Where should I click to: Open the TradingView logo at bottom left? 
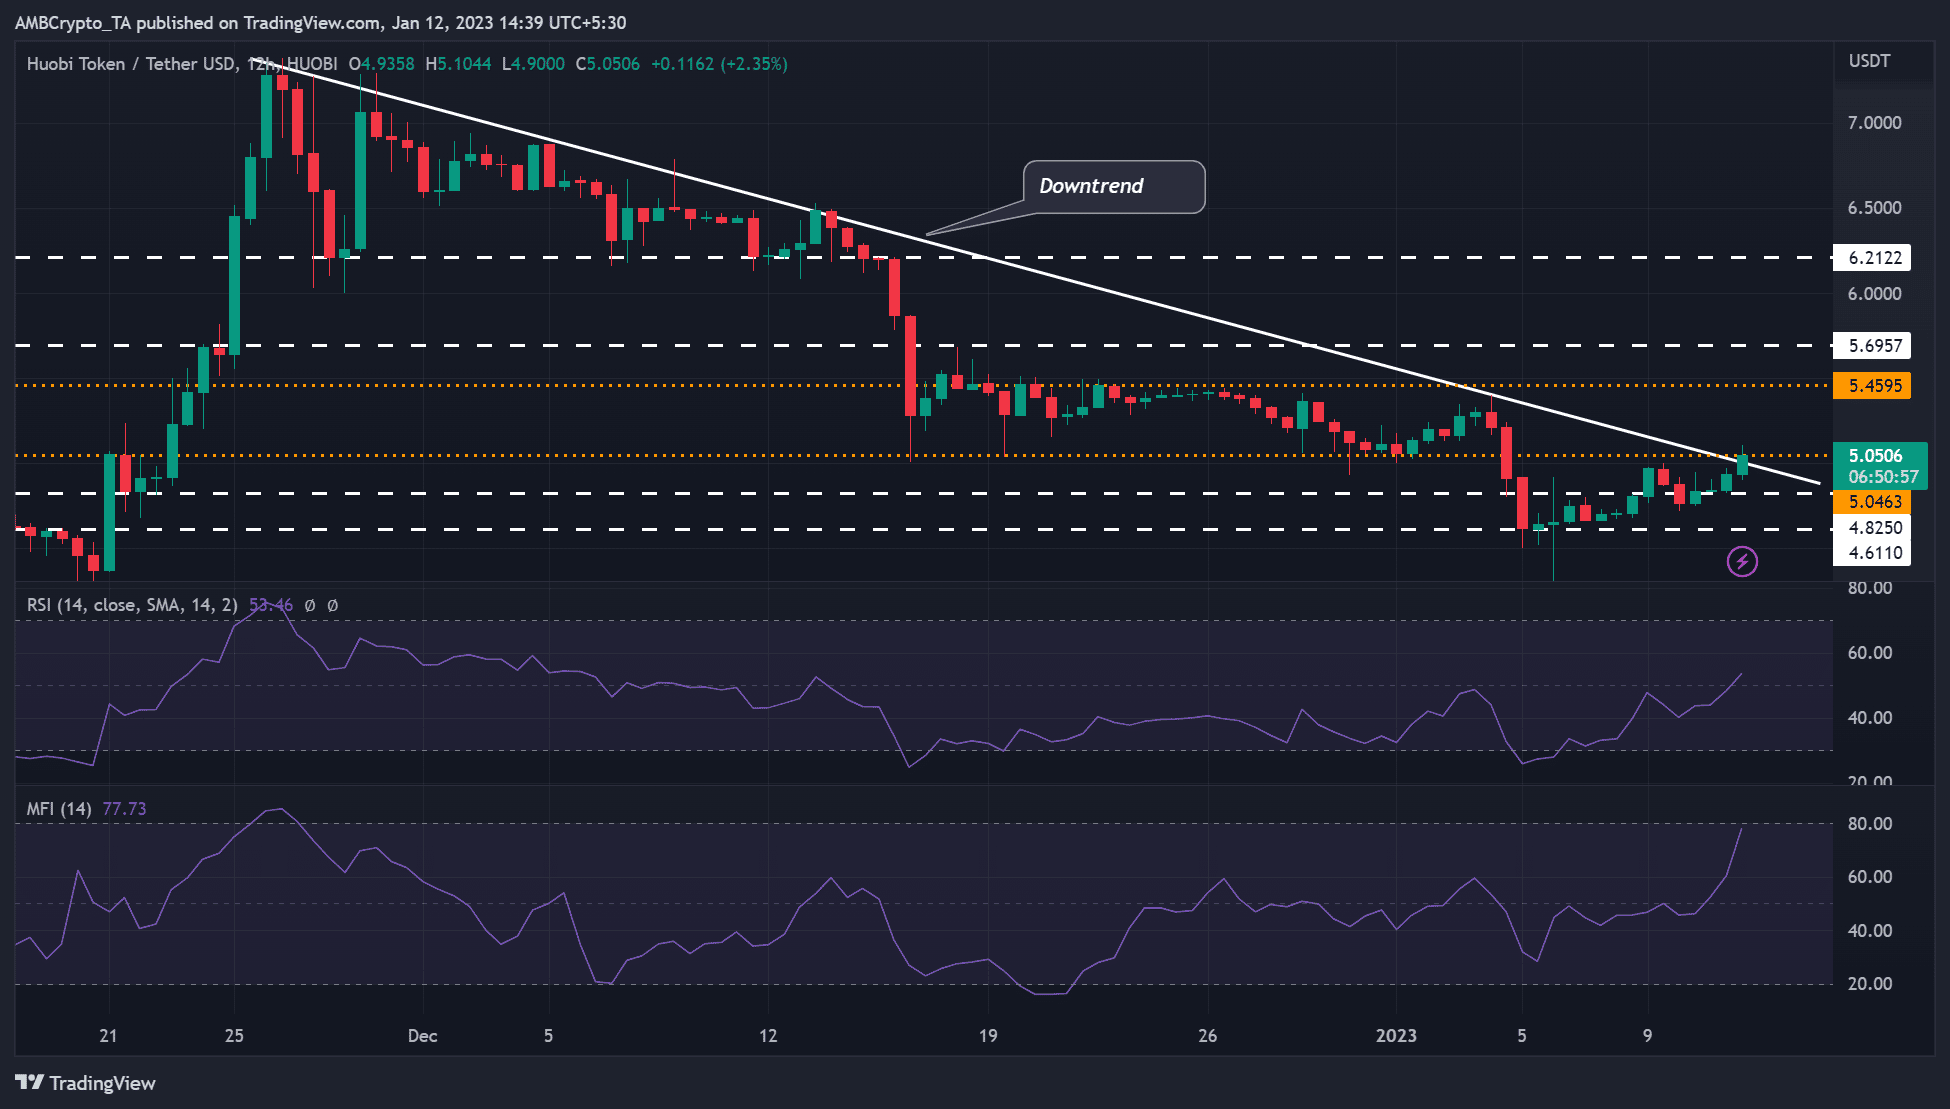(86, 1083)
